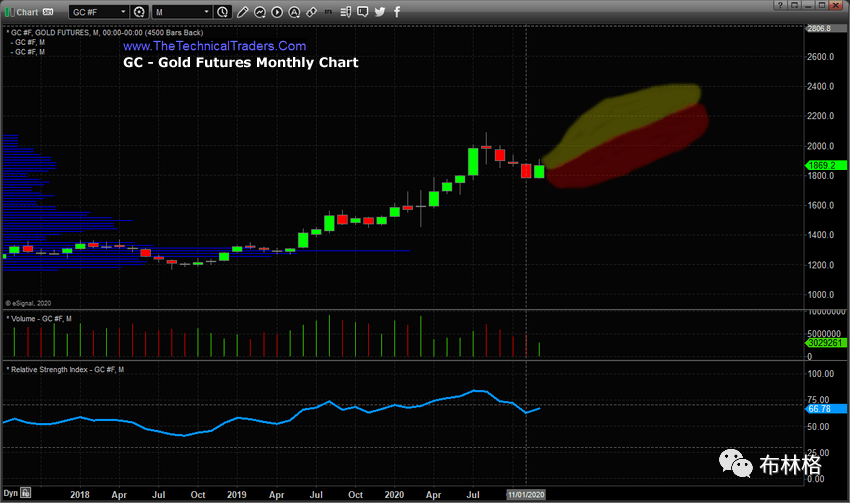This screenshot has width=850, height=503.
Task: Select the eraser tool icon
Action: [x=311, y=12]
